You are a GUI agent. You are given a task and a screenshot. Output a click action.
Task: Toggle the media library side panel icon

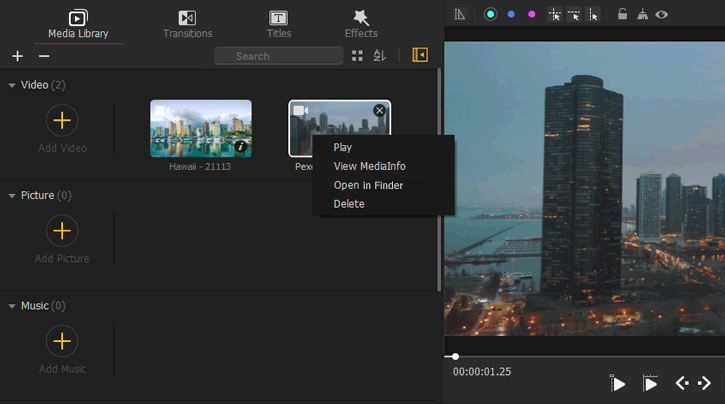420,56
